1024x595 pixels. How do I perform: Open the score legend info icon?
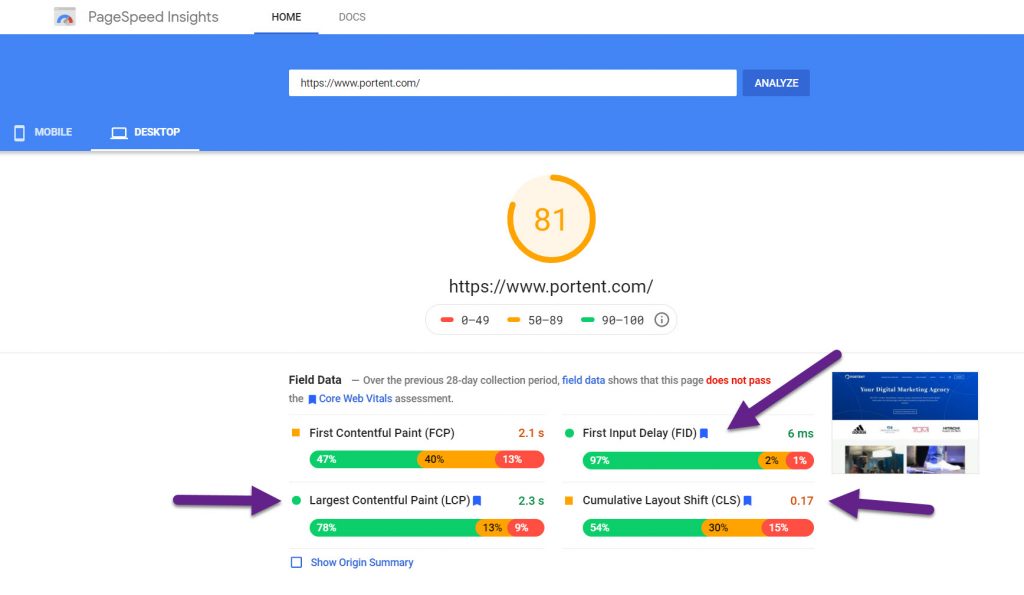tap(662, 320)
